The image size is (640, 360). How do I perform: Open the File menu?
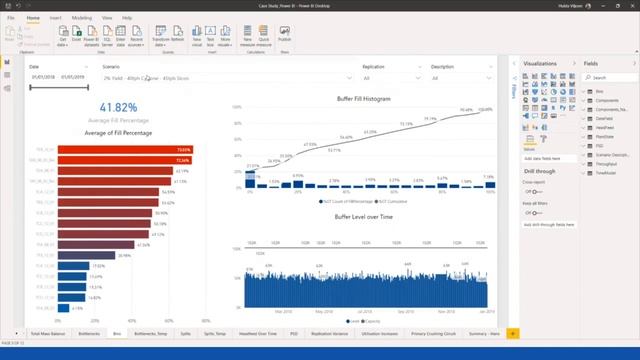11,18
